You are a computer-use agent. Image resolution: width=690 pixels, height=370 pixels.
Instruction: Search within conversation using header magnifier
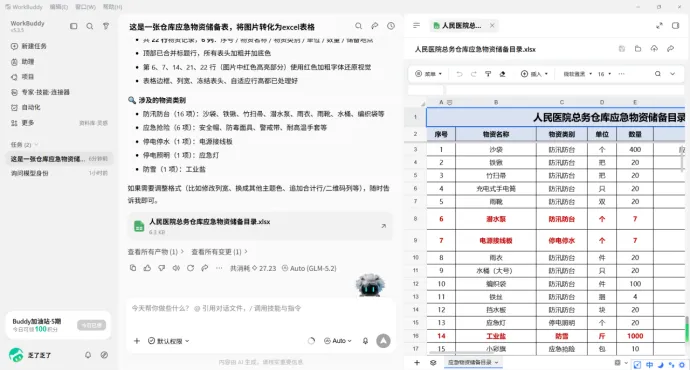tap(359, 26)
